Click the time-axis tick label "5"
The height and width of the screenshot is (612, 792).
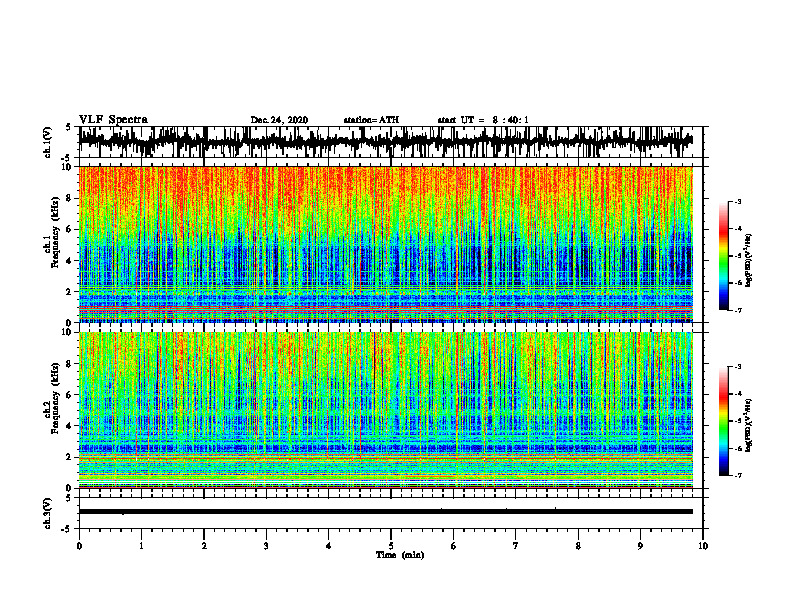391,546
